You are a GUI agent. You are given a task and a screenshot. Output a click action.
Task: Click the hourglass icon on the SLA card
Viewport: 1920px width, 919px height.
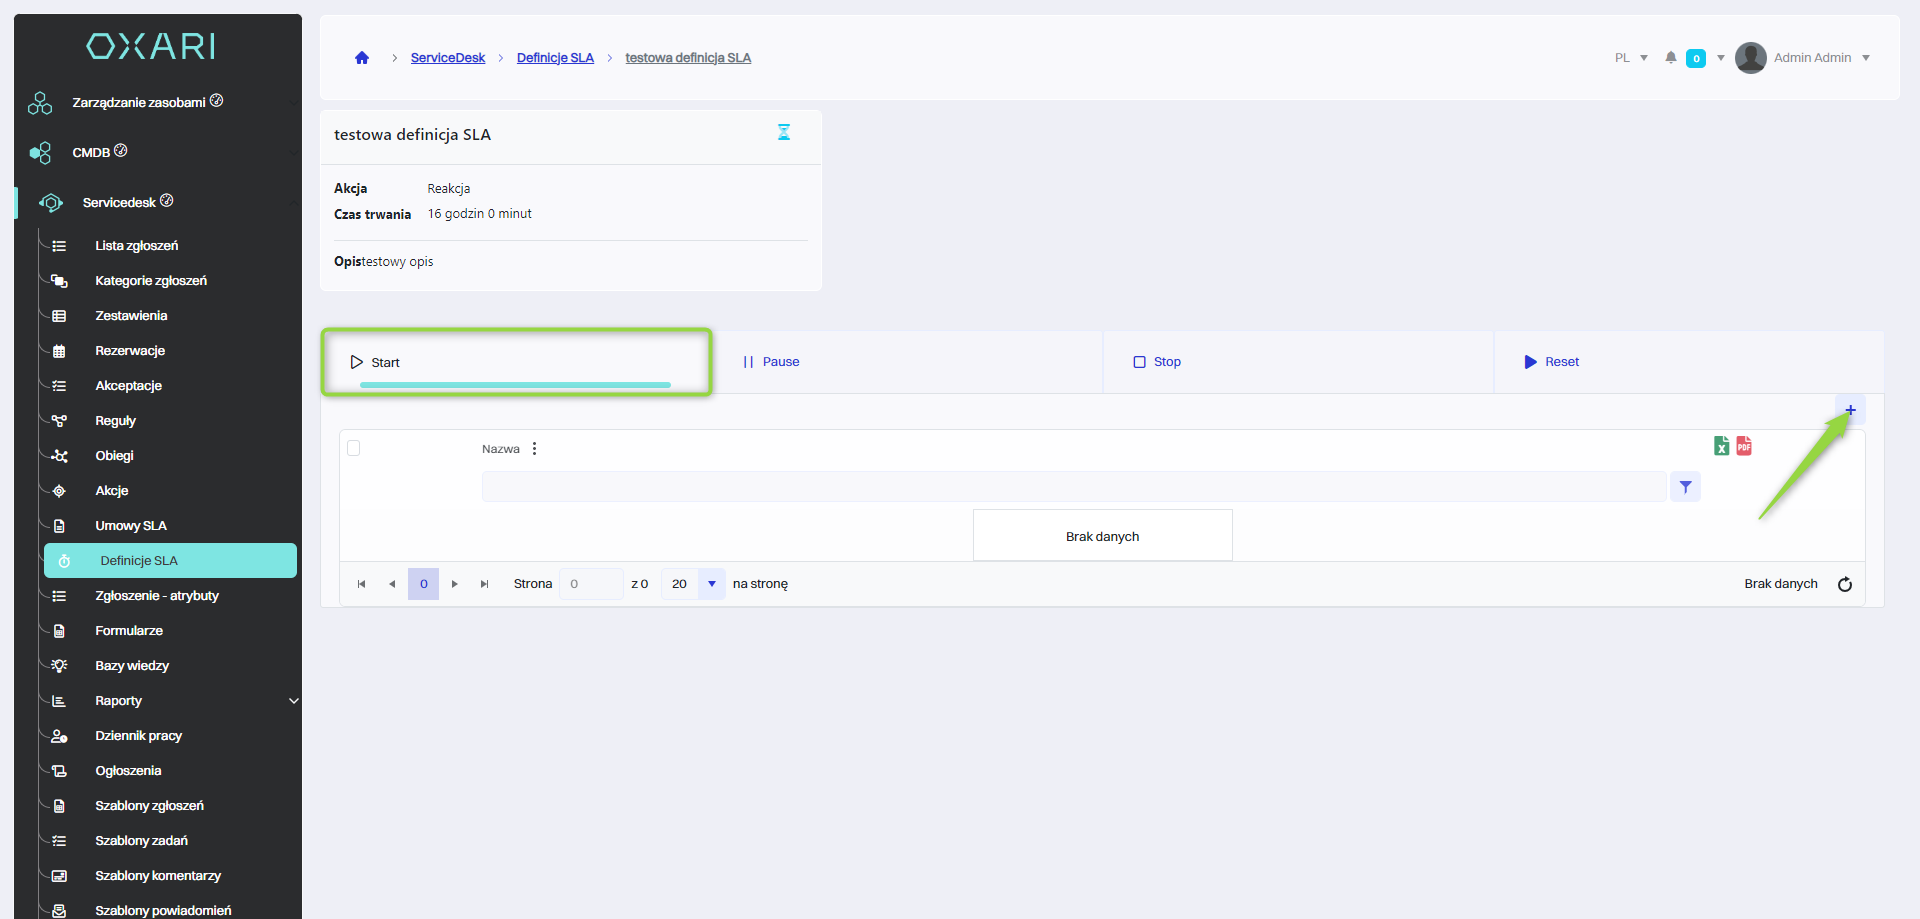coord(784,132)
